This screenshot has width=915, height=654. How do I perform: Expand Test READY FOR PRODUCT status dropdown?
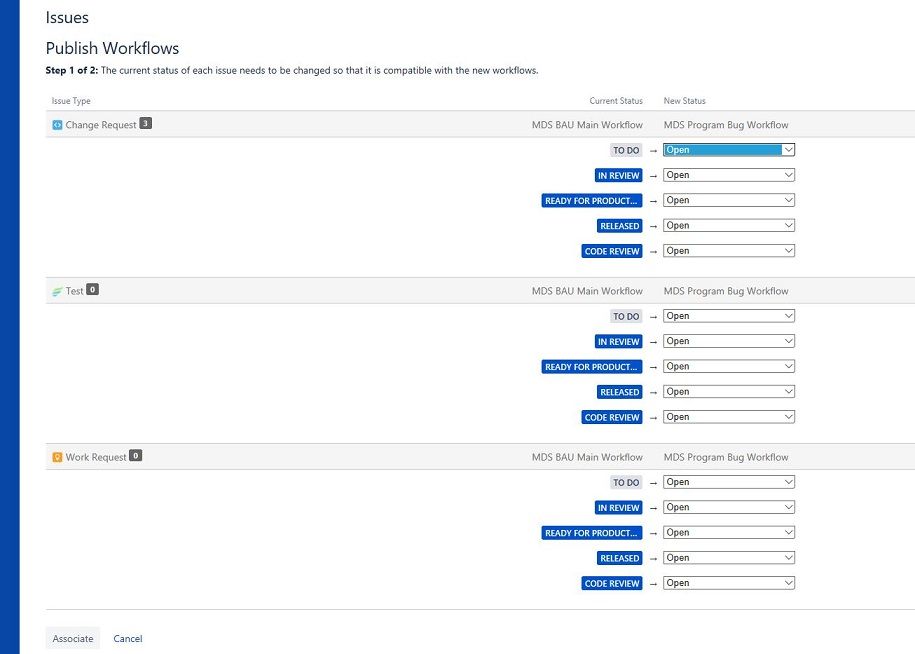pyautogui.click(x=729, y=367)
